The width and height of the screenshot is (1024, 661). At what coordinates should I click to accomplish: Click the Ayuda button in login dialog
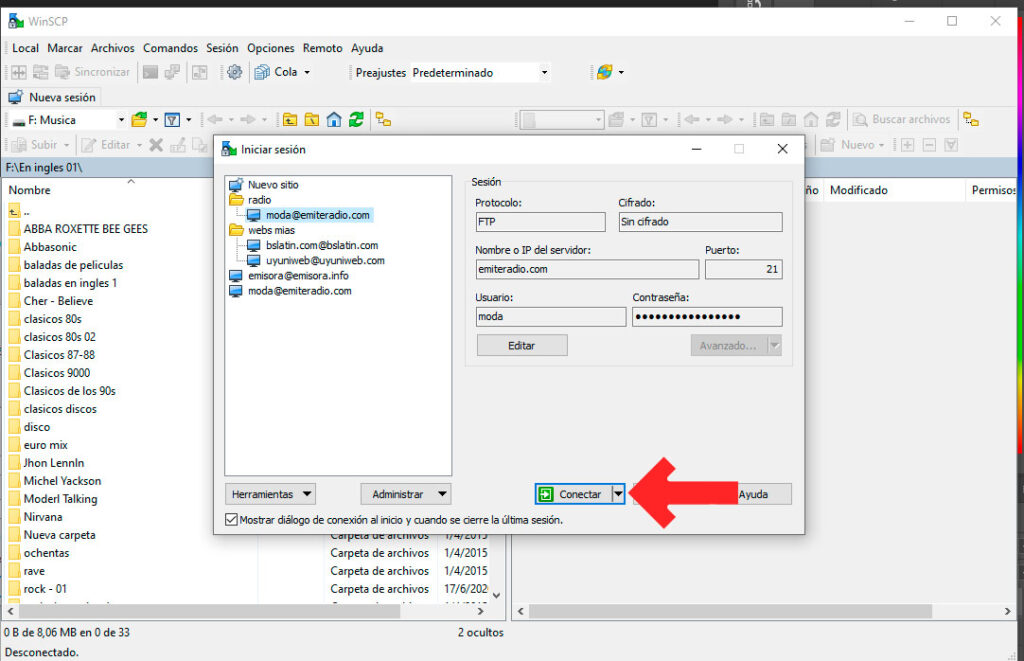(754, 494)
